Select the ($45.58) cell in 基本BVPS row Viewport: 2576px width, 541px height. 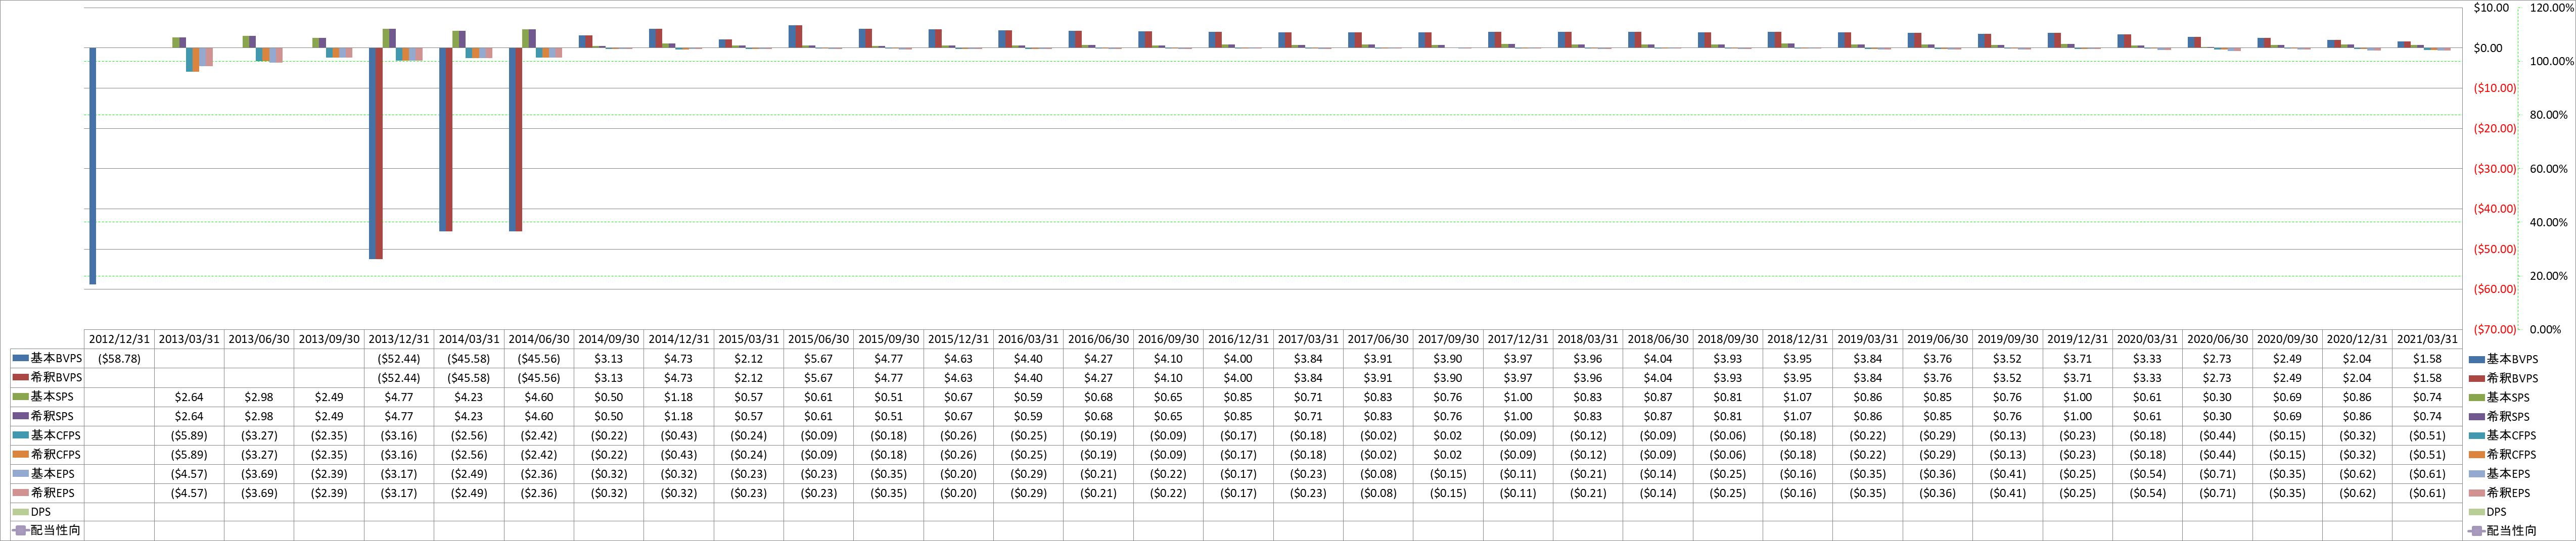click(x=469, y=359)
